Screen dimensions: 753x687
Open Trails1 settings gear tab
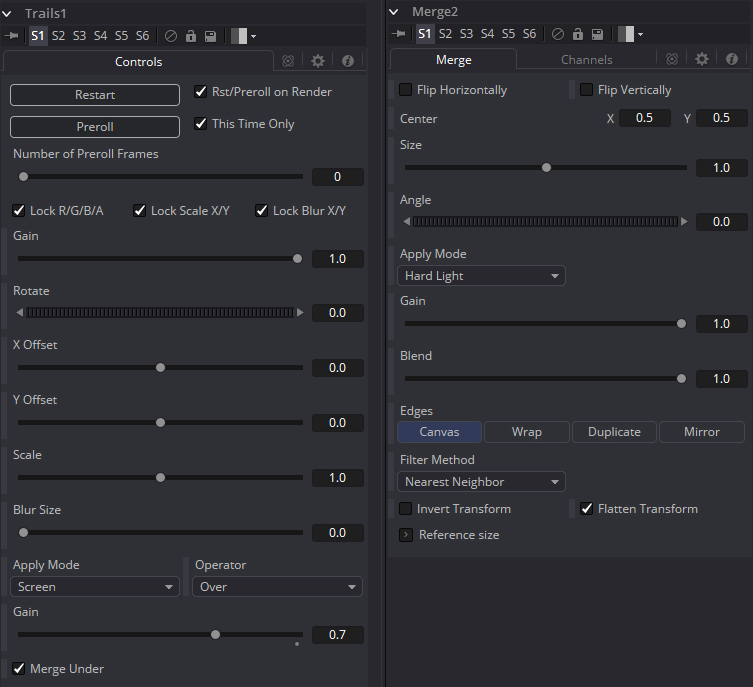click(x=318, y=61)
